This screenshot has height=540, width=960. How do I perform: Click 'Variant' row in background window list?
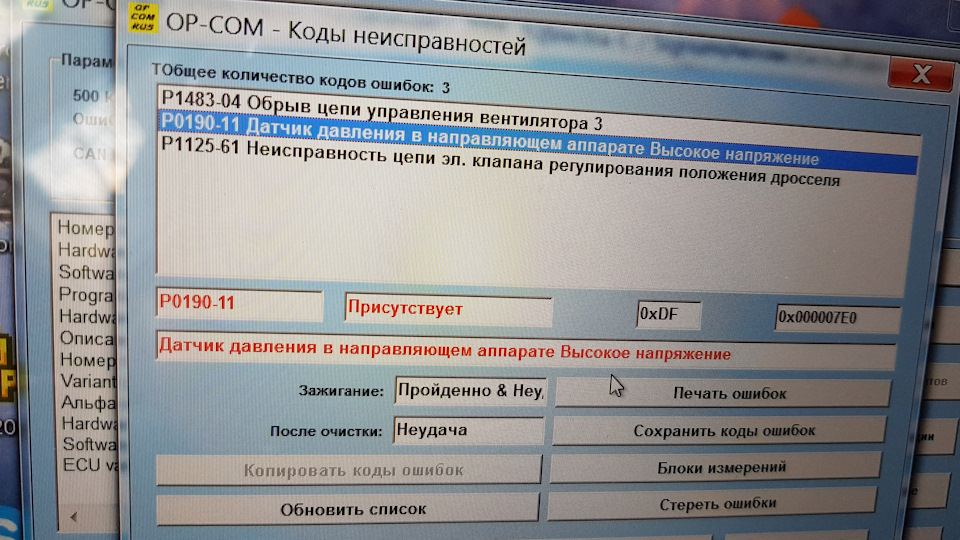[x=88, y=381]
